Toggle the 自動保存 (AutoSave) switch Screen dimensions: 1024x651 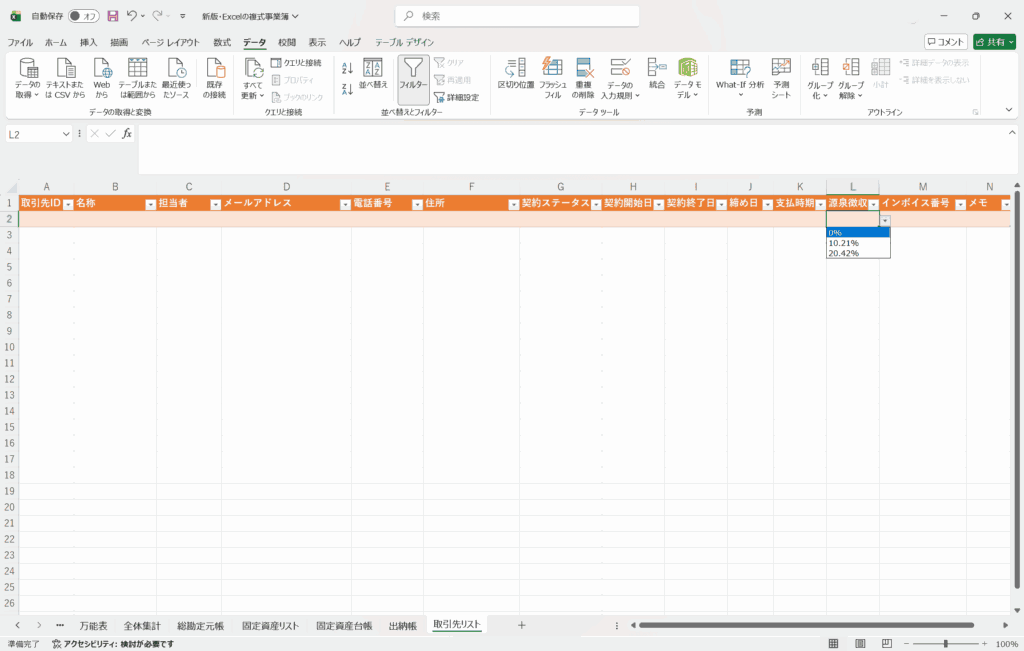[84, 16]
